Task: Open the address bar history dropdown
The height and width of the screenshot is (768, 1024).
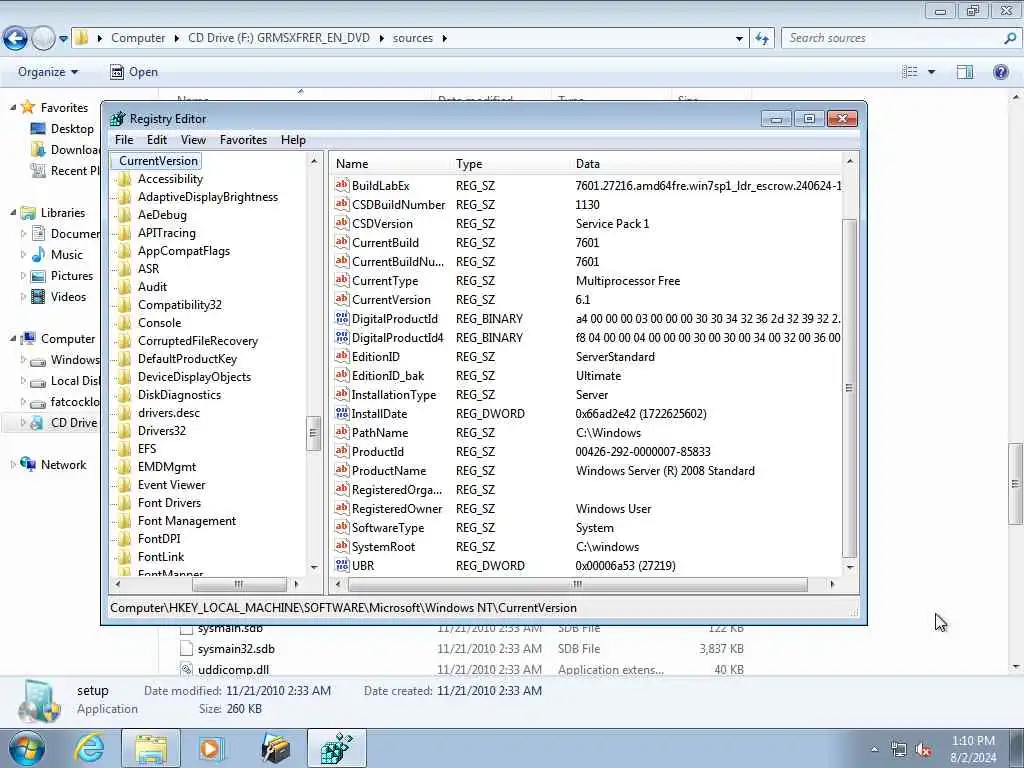Action: pos(739,39)
